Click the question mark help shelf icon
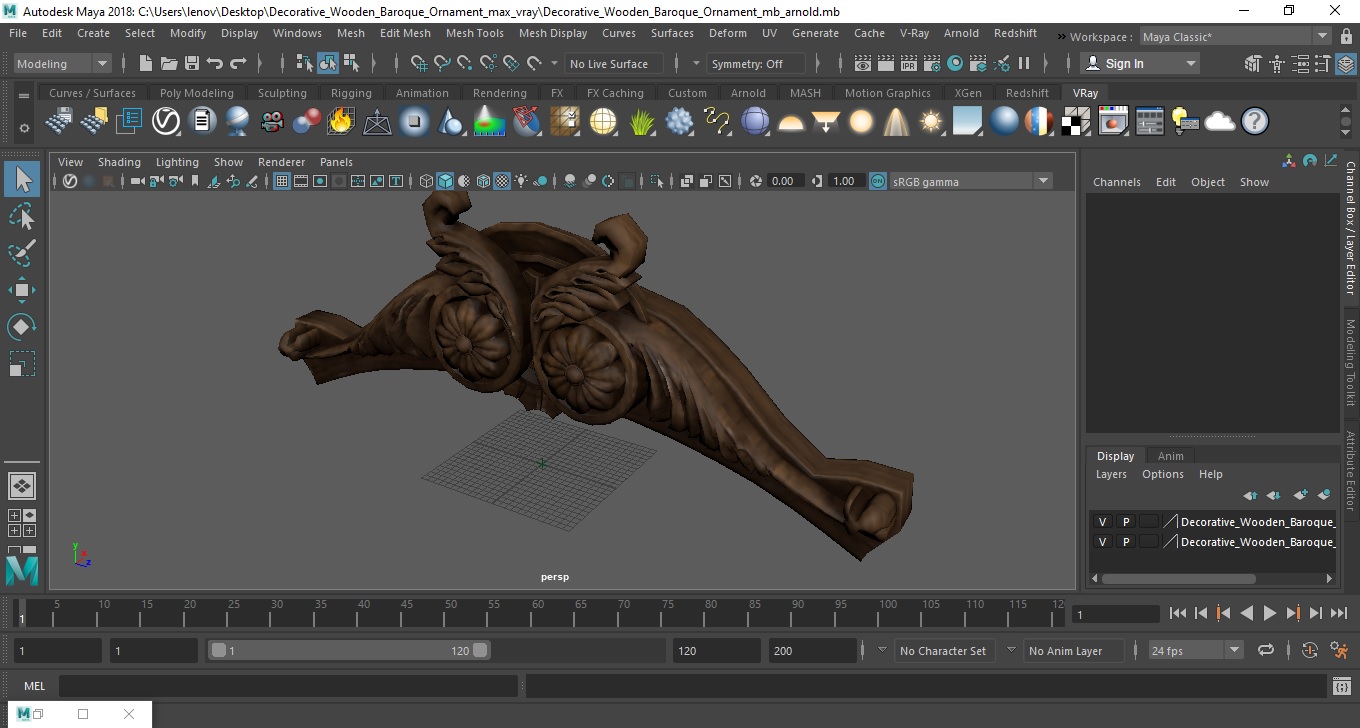Image resolution: width=1360 pixels, height=728 pixels. click(1254, 122)
